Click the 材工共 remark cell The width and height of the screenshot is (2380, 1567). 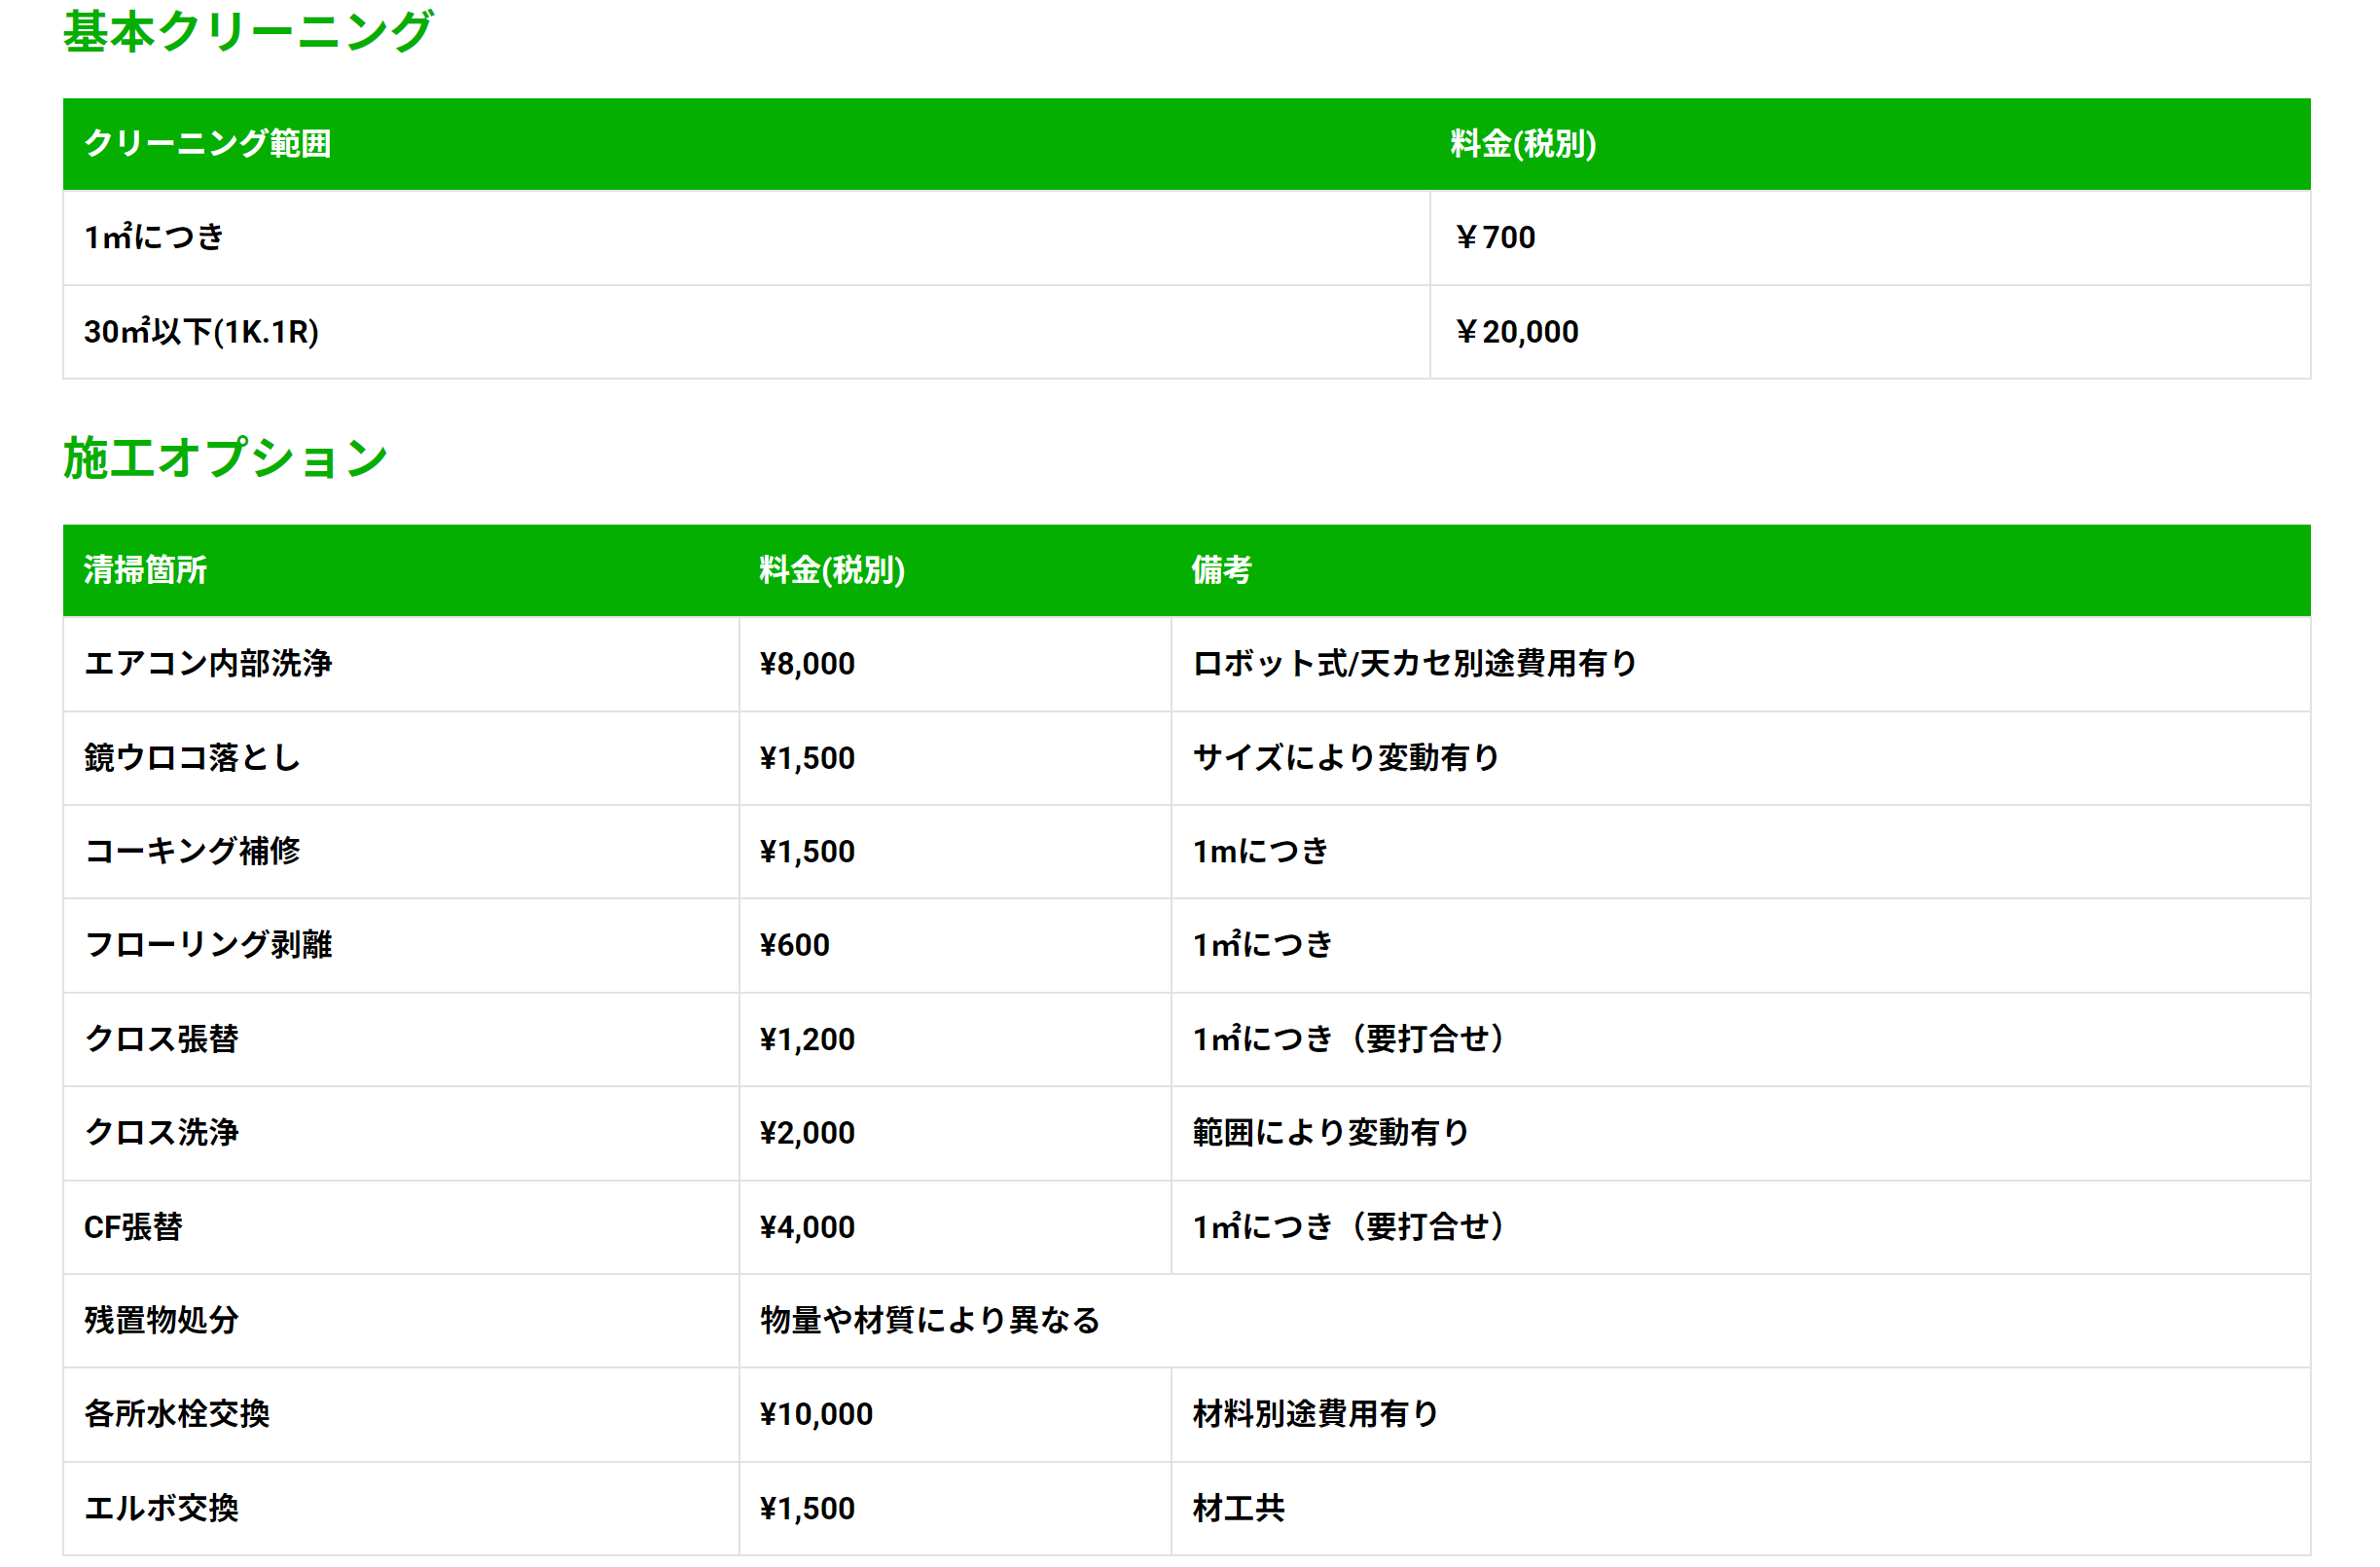[x=1238, y=1508]
